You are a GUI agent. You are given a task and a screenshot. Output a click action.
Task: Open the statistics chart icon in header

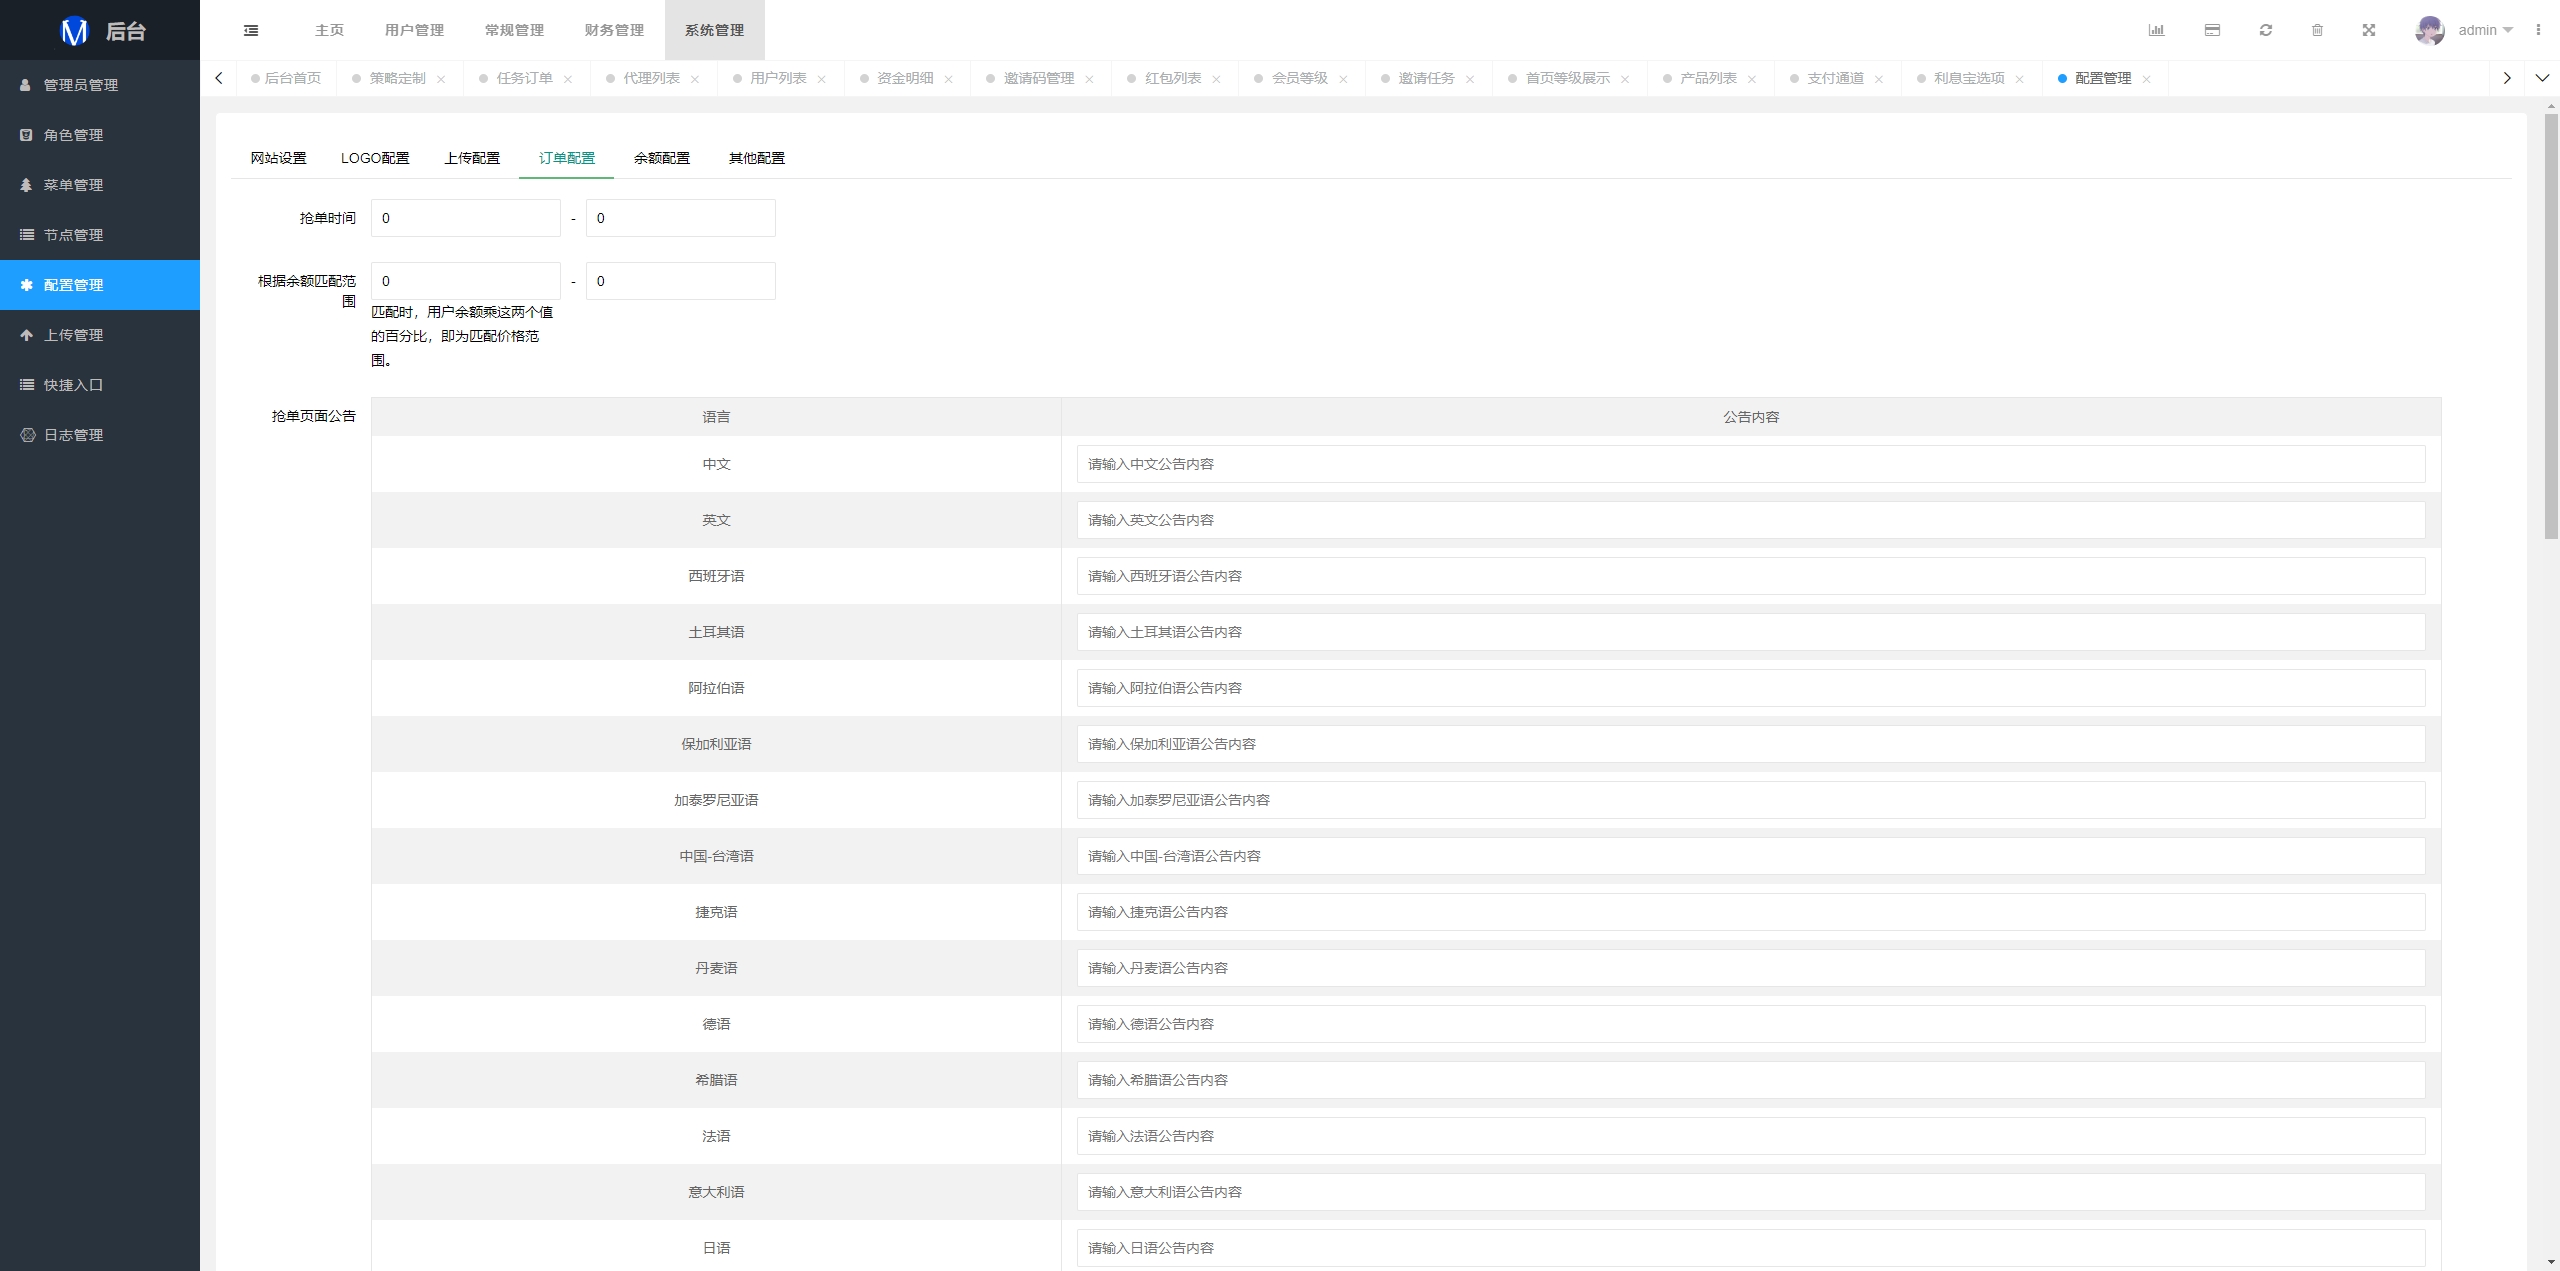click(x=2156, y=30)
